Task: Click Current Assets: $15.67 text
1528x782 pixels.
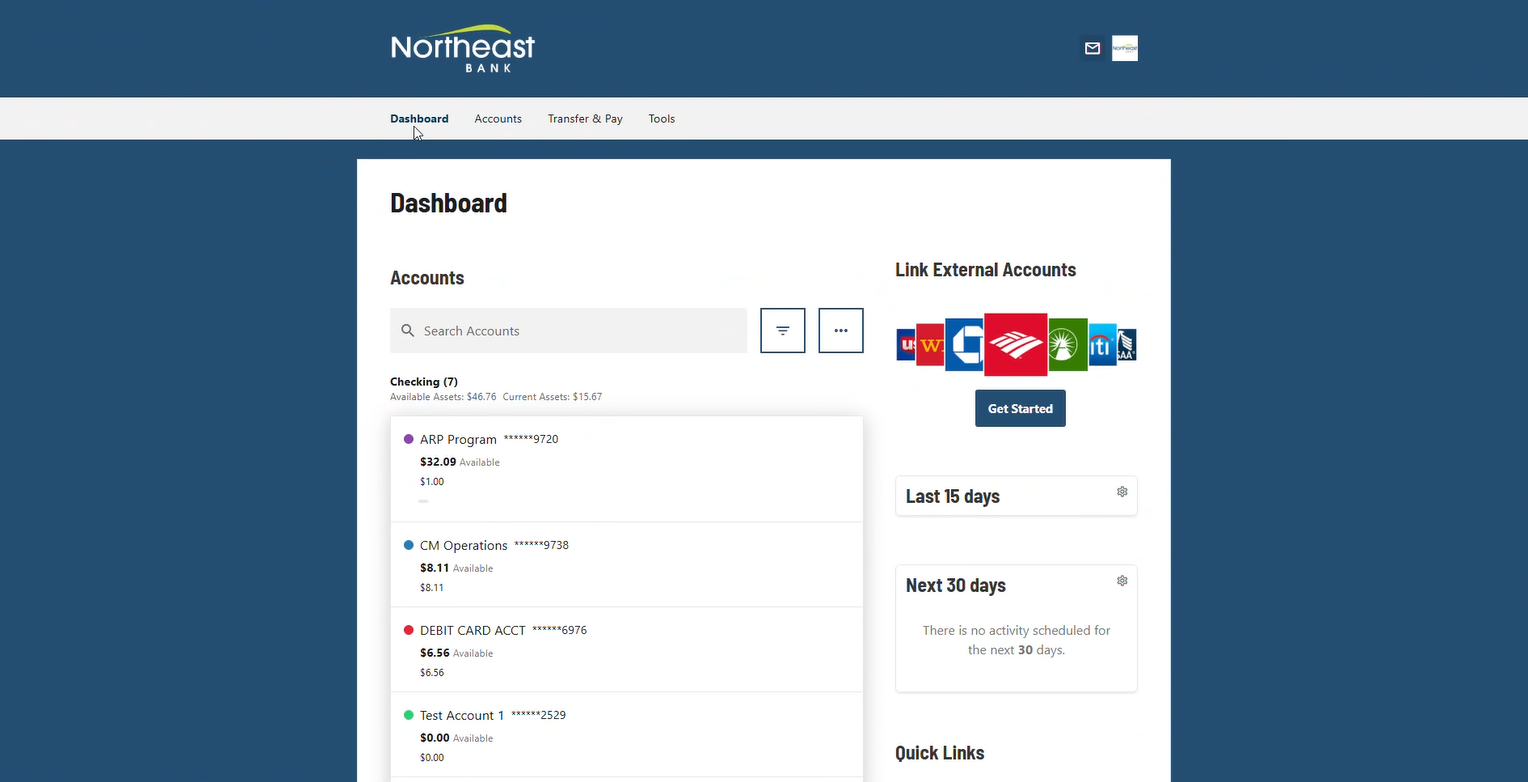Action: tap(552, 397)
